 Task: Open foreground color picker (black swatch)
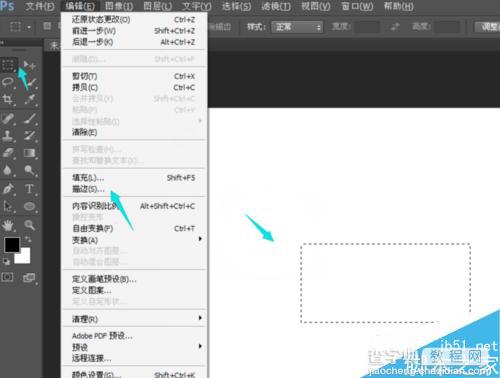[x=12, y=245]
